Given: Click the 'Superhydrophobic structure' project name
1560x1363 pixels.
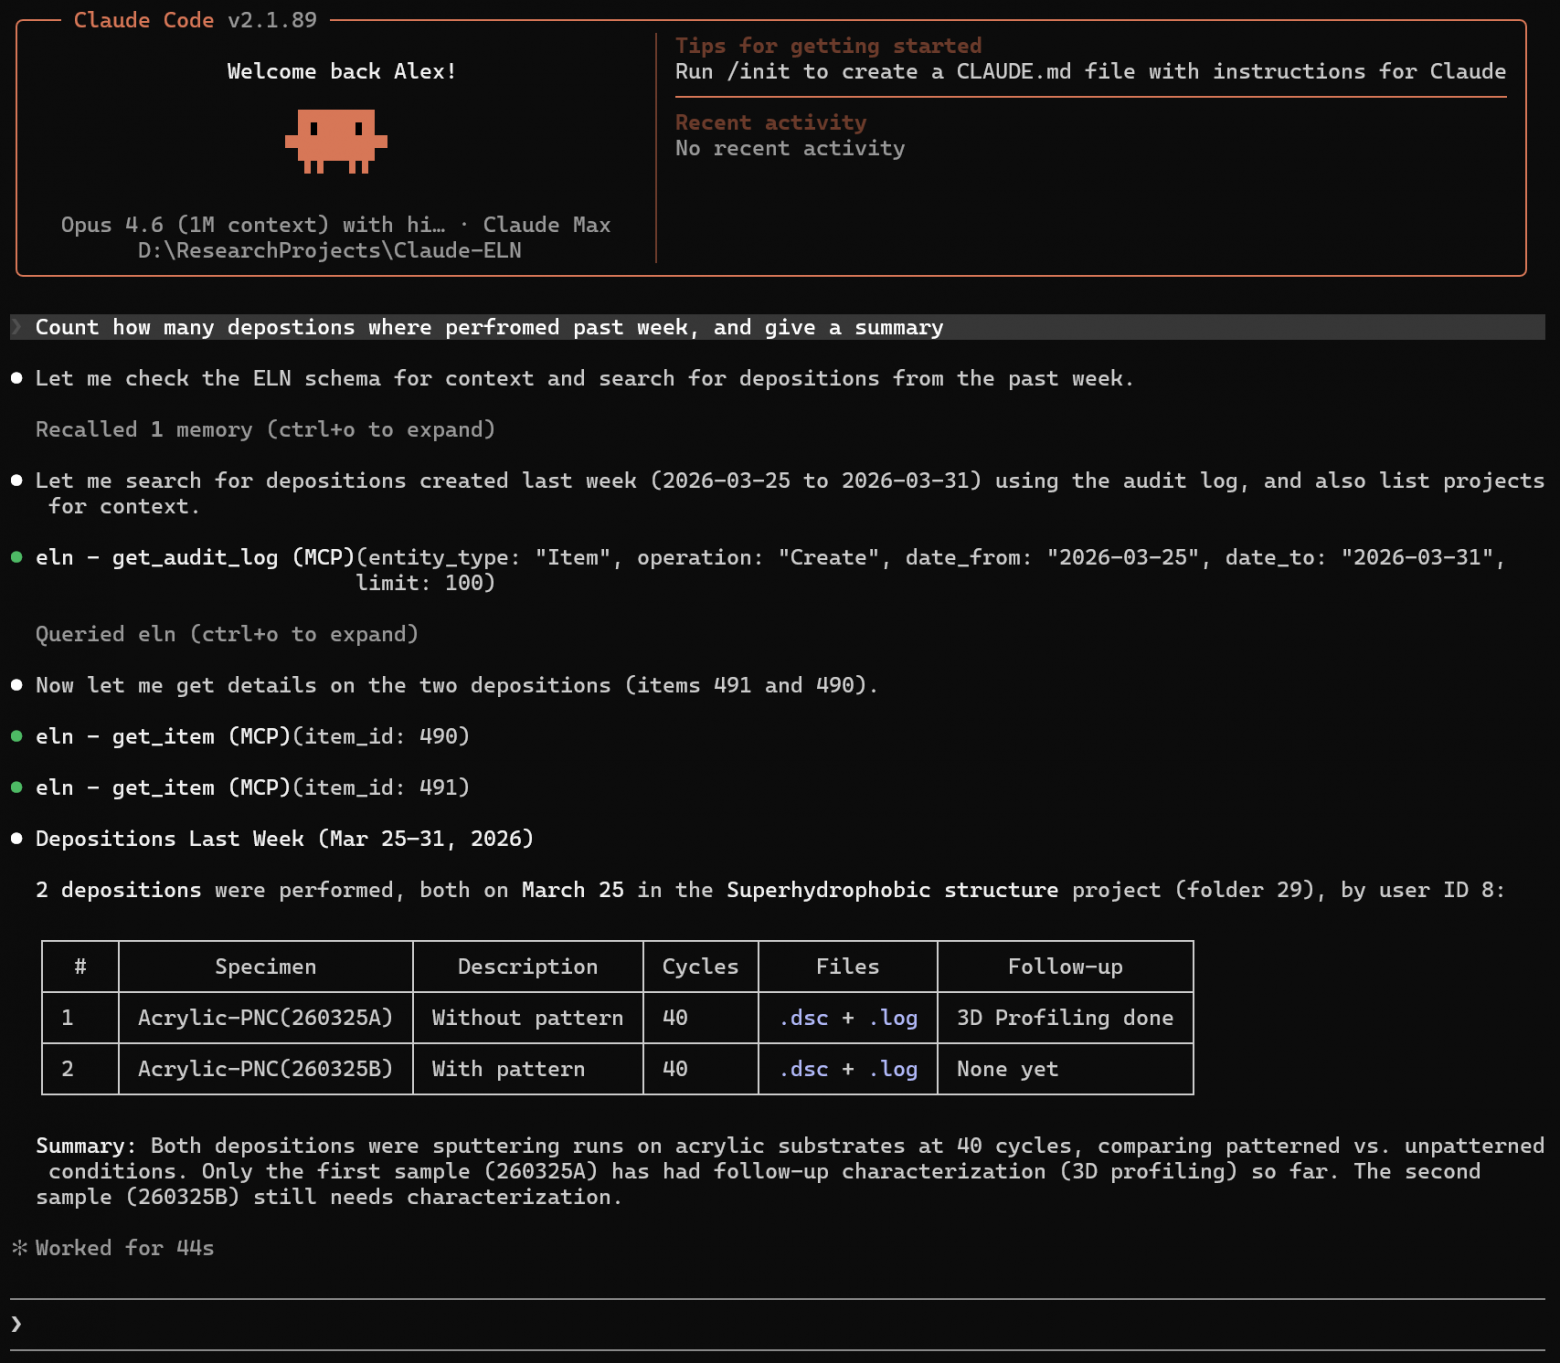Looking at the screenshot, I should pos(892,890).
